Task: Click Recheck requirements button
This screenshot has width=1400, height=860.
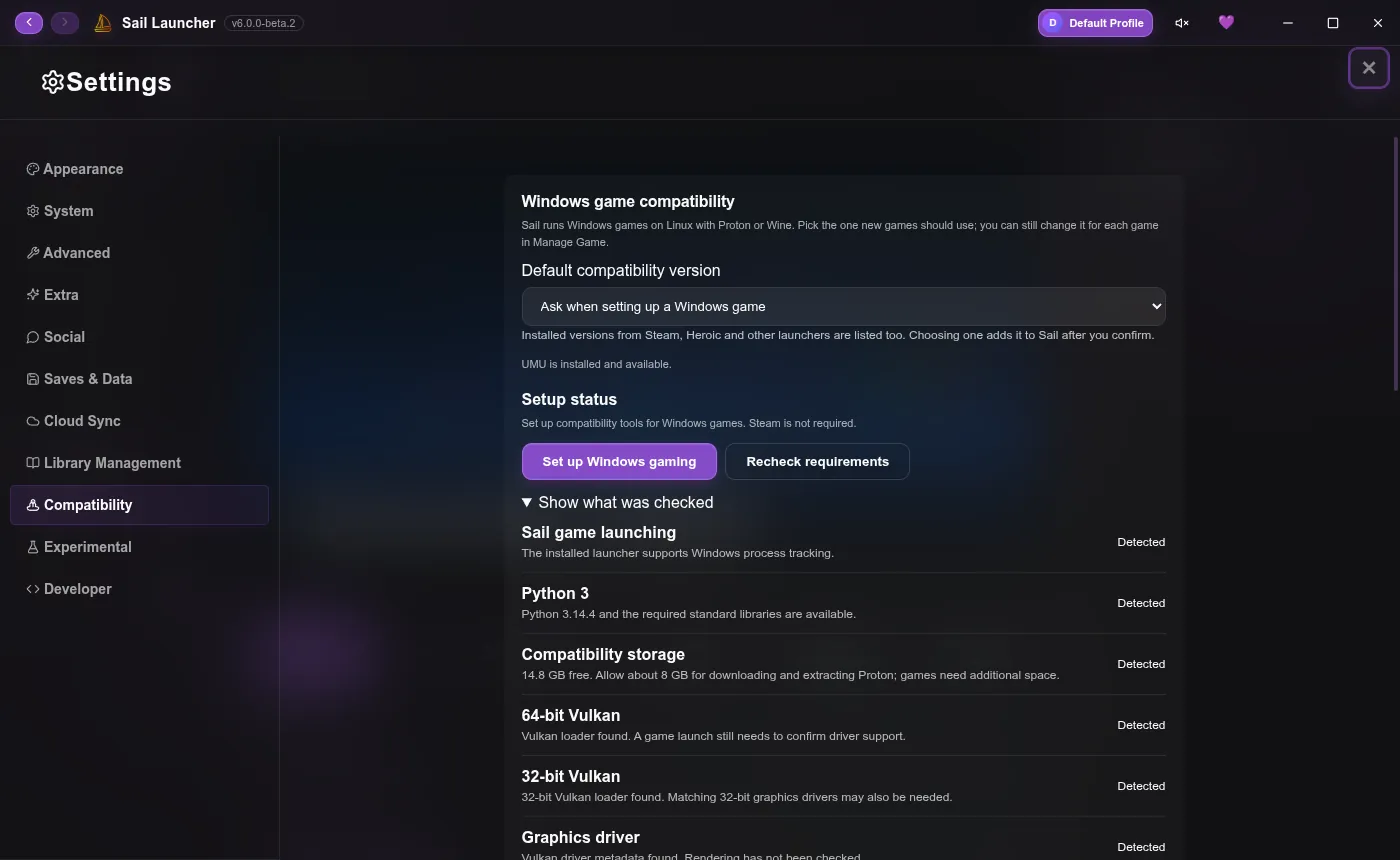Action: [x=817, y=461]
